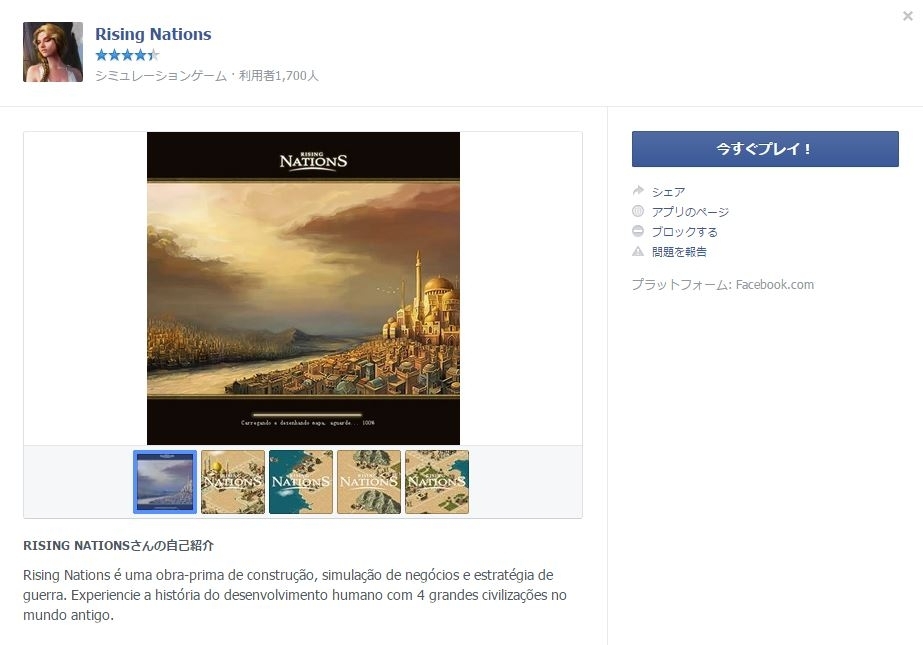Click the Rising Nations app avatar image

tap(53, 52)
